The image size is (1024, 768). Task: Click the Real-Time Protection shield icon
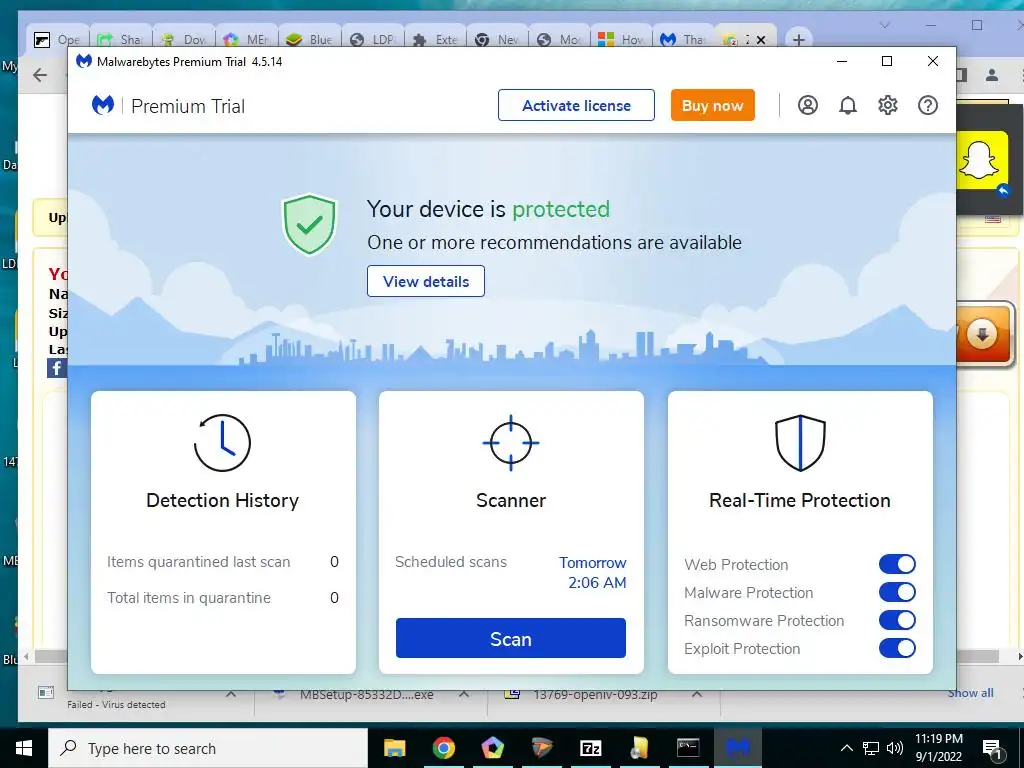tap(800, 443)
